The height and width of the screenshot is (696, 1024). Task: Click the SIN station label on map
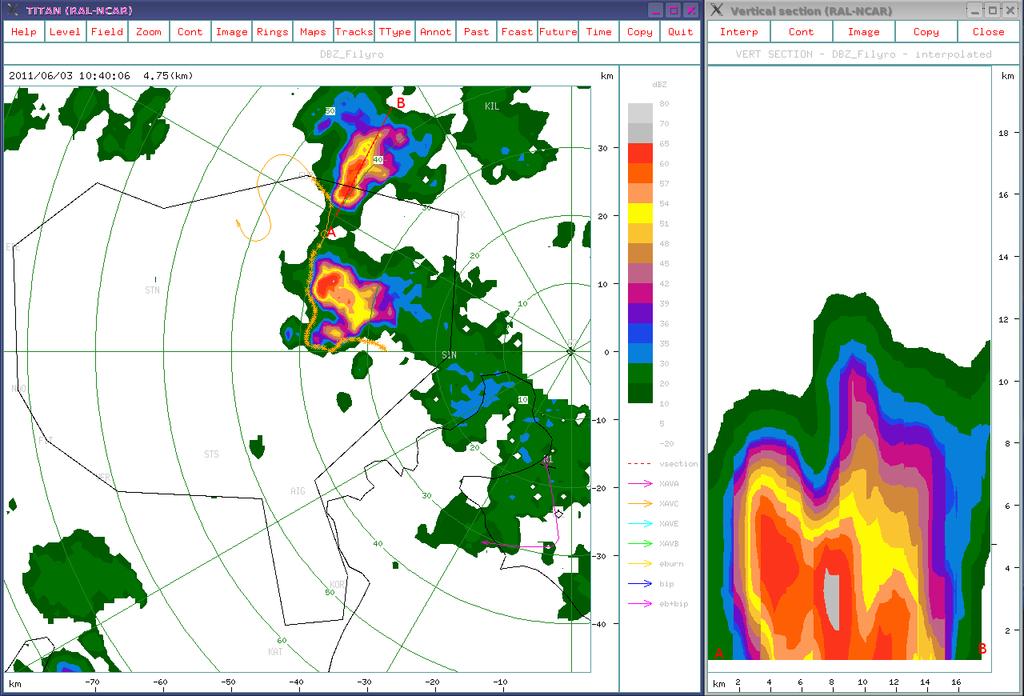click(x=449, y=355)
